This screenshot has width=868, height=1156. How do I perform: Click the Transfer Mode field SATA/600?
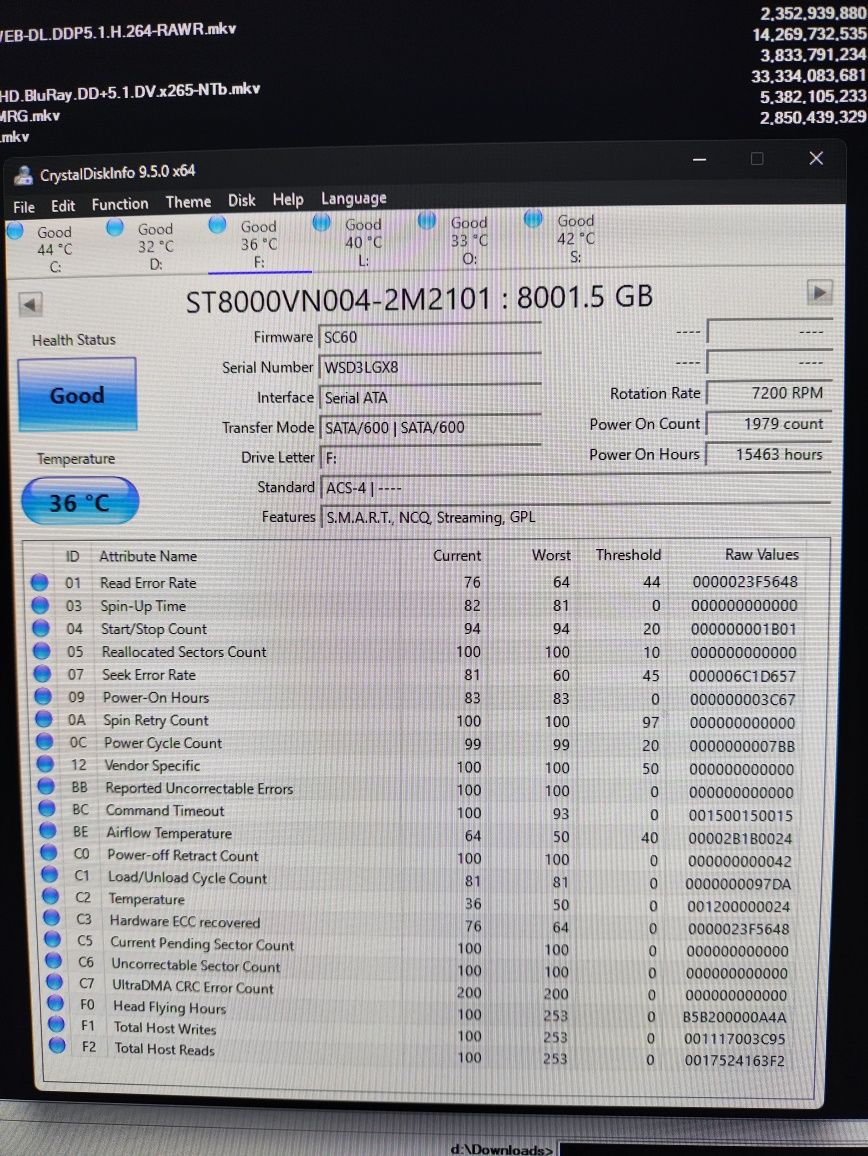point(430,427)
